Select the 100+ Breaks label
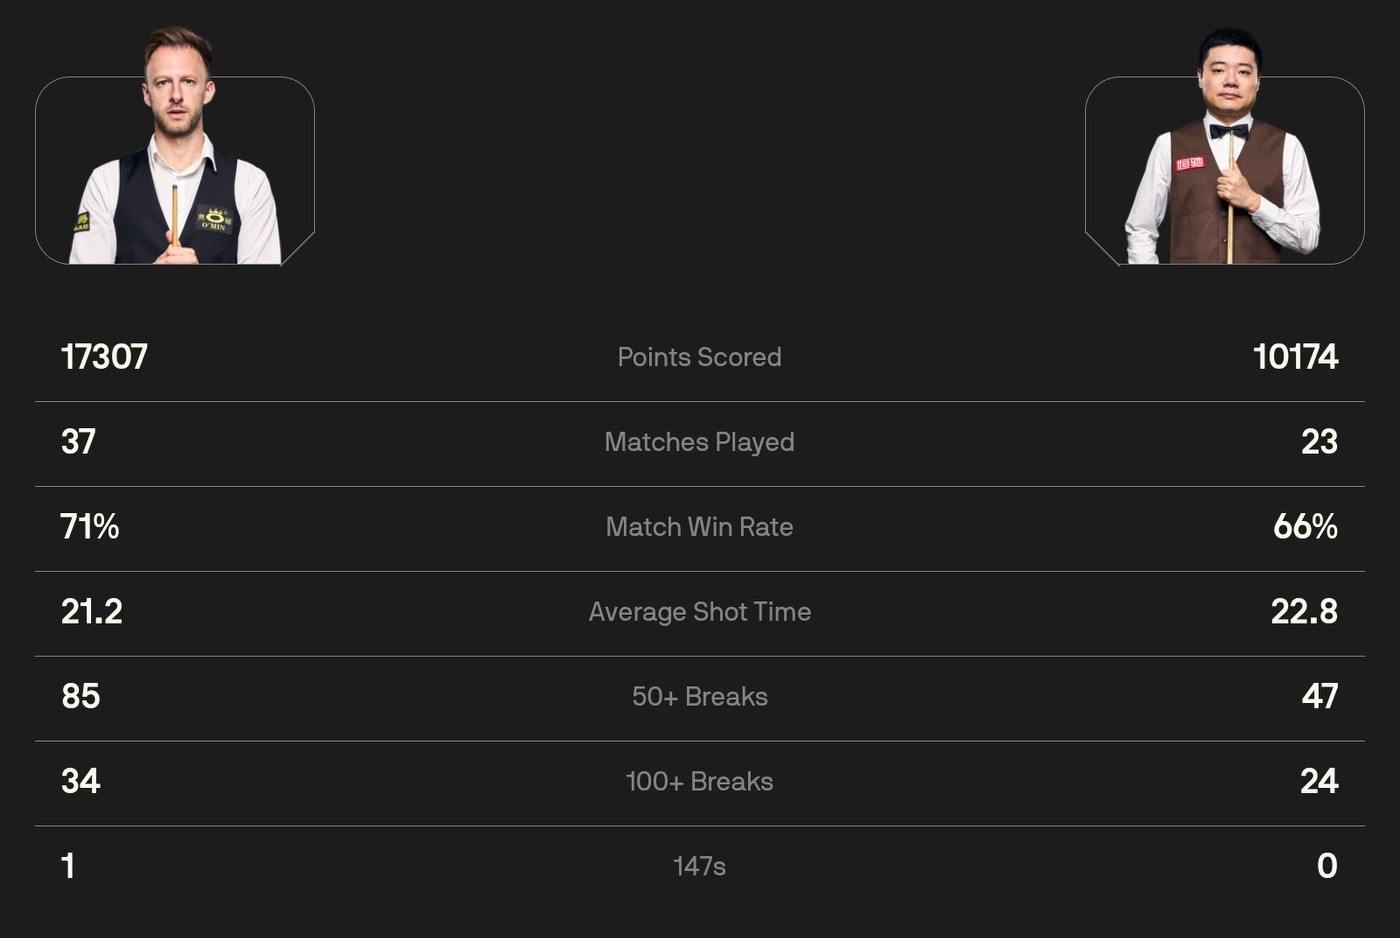Viewport: 1400px width, 938px height. tap(699, 782)
